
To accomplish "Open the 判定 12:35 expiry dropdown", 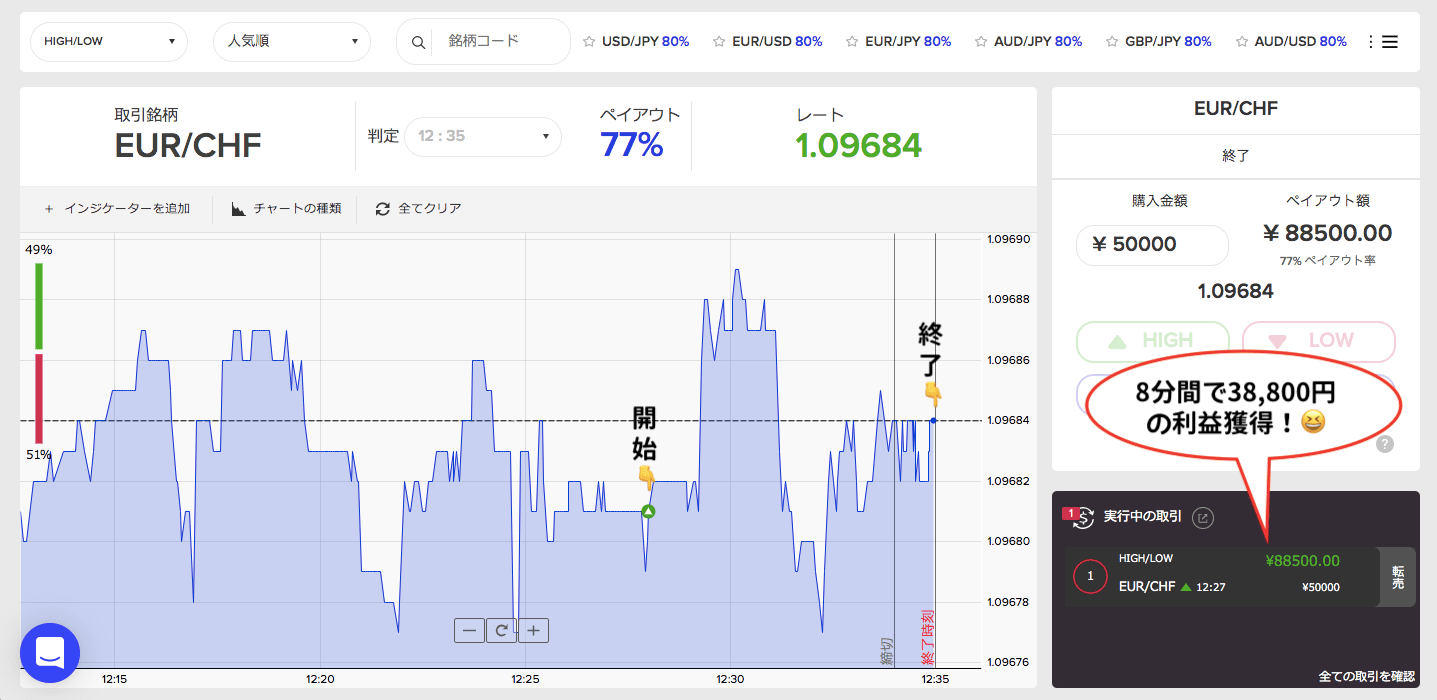I will [x=483, y=136].
